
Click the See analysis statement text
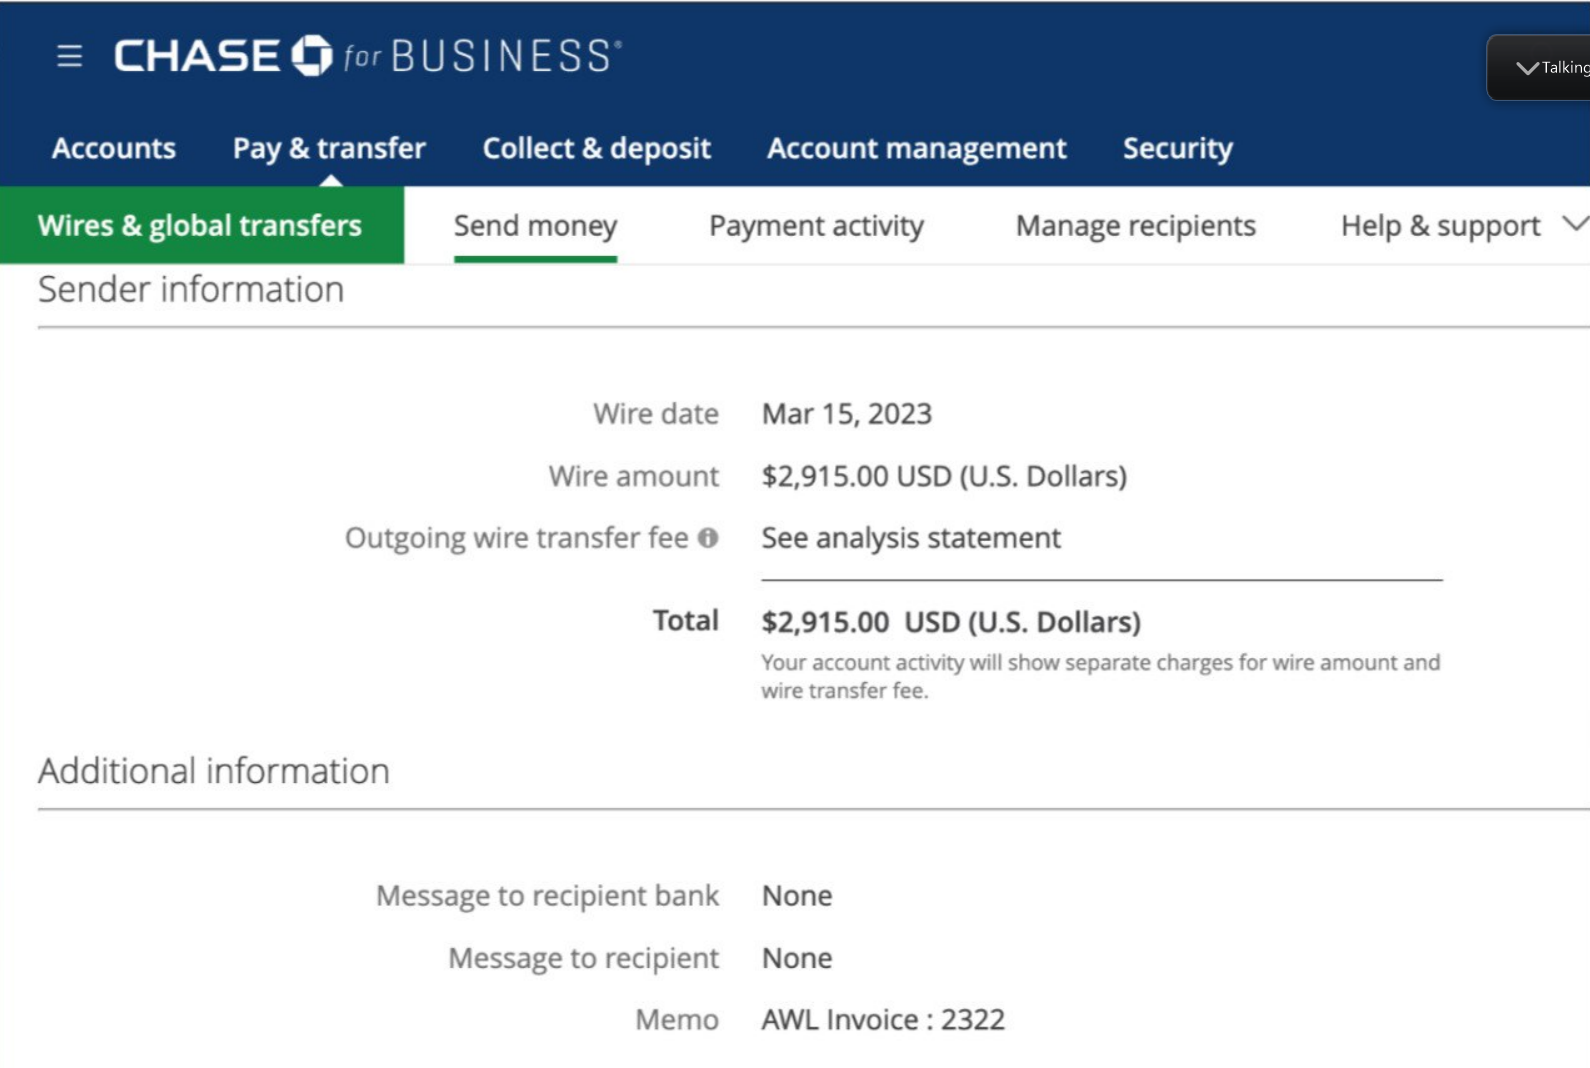click(x=911, y=538)
